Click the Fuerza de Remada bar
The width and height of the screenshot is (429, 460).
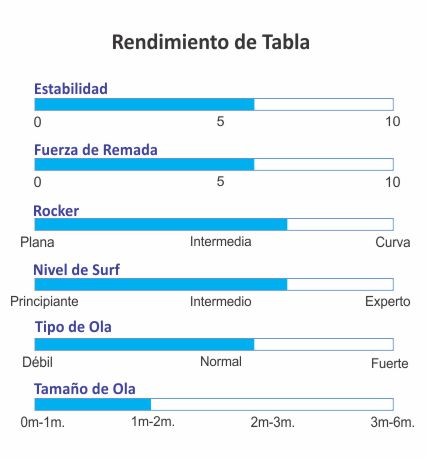(214, 164)
